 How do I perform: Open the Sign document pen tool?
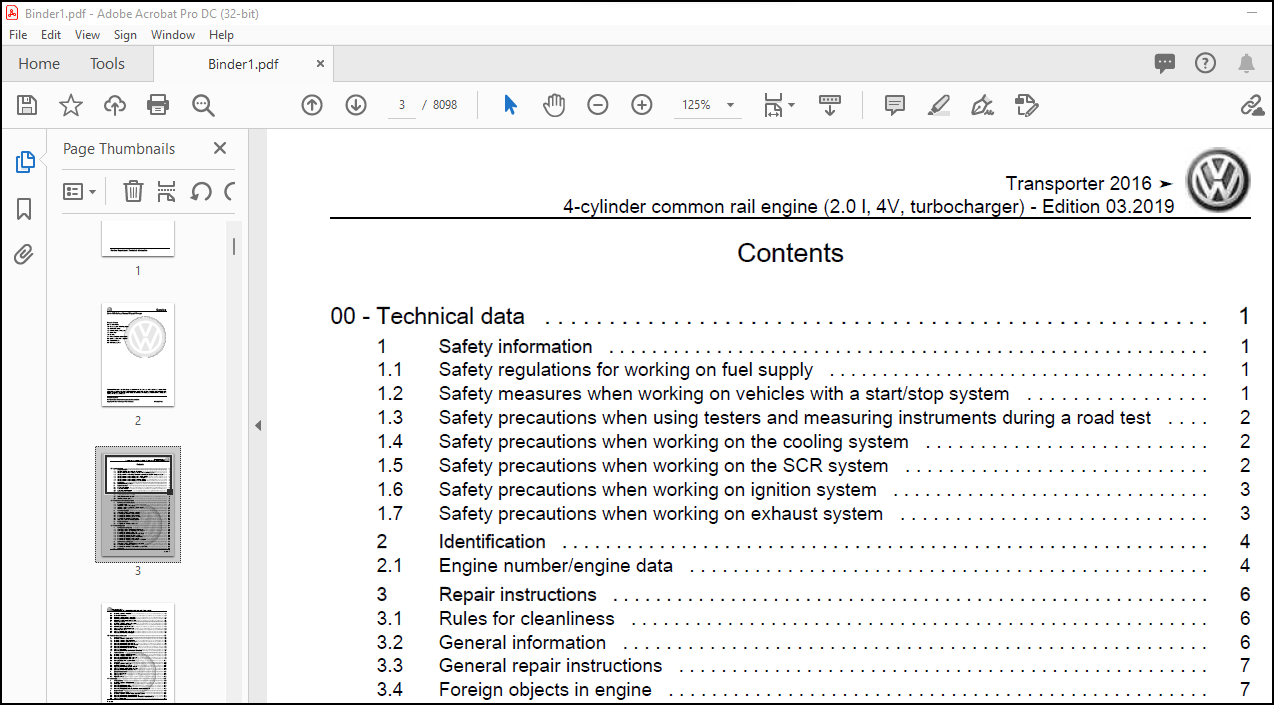(982, 105)
